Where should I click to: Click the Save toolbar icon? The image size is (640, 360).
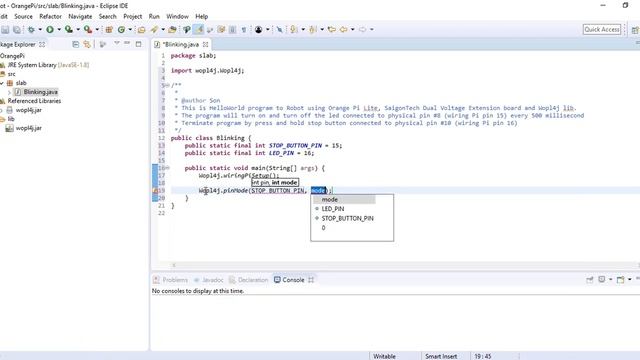click(5, 29)
